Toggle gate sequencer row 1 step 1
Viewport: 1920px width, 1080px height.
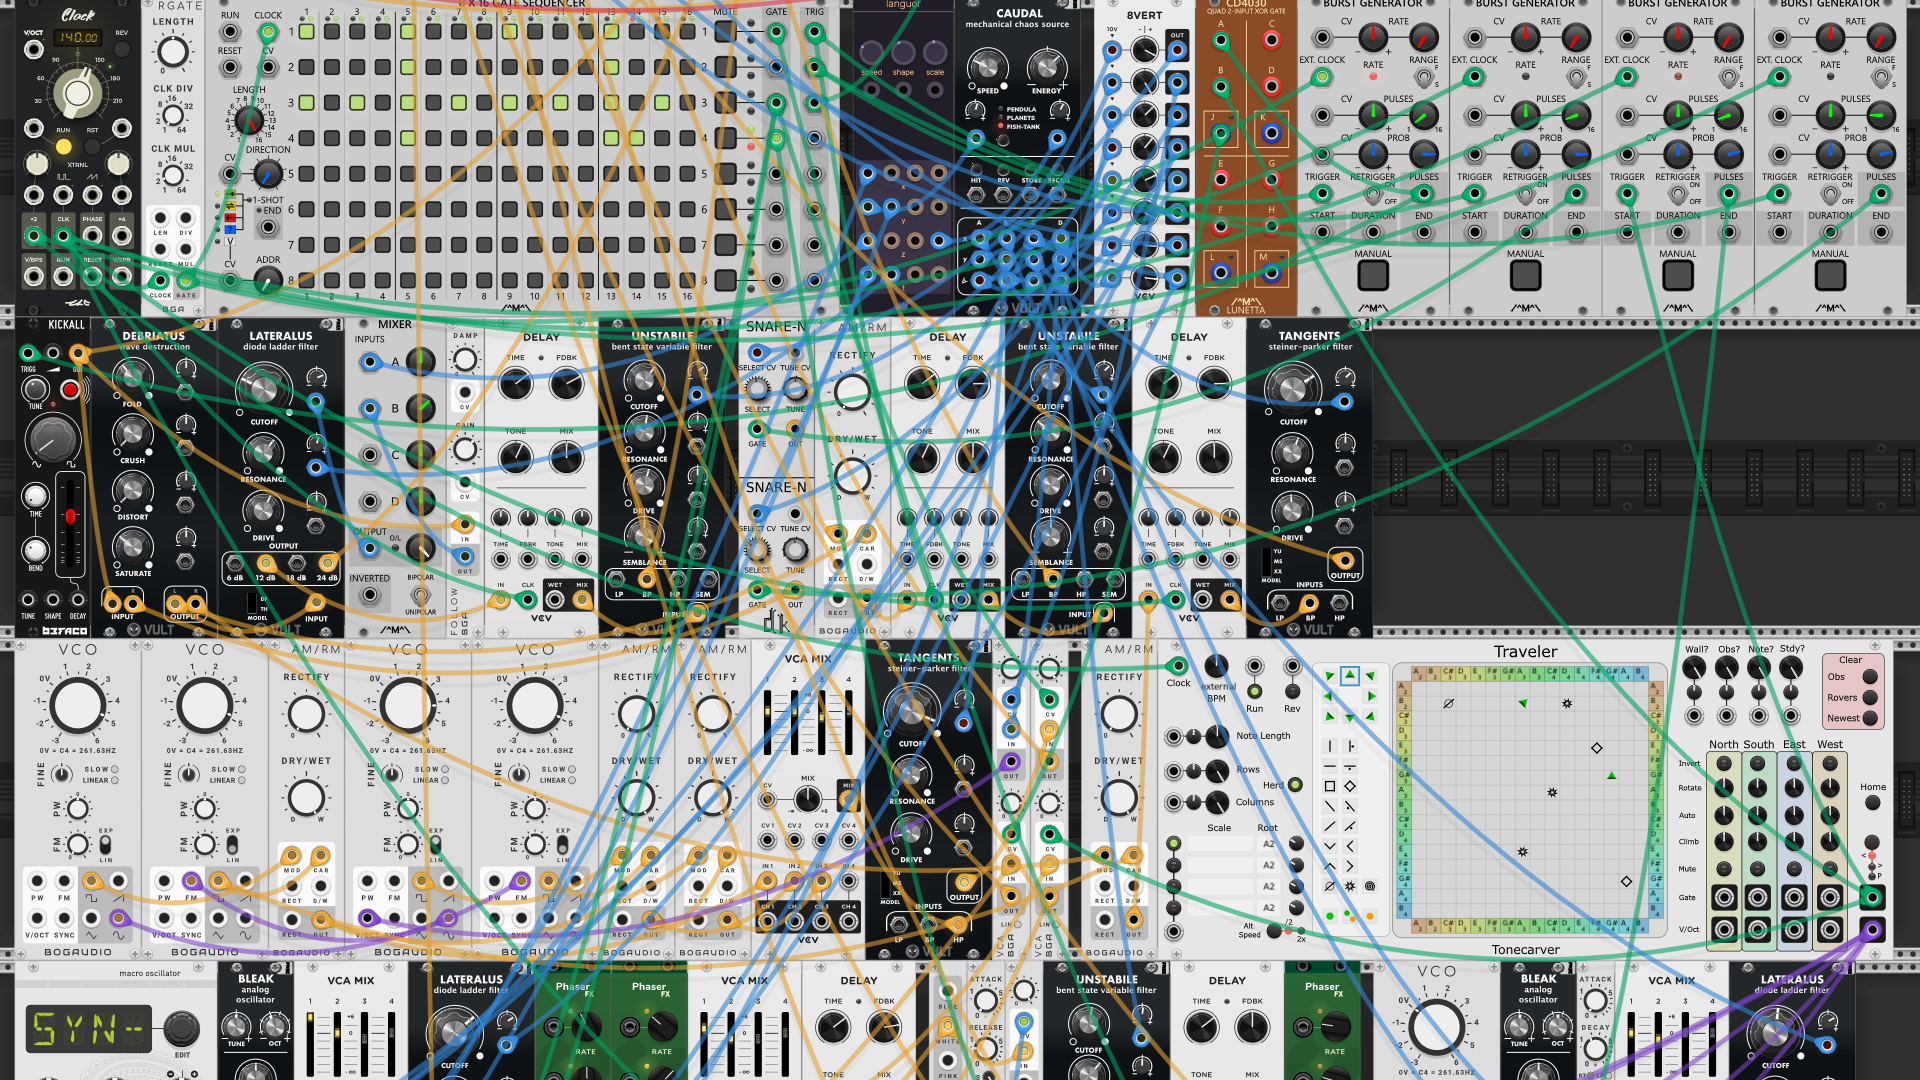tap(306, 31)
